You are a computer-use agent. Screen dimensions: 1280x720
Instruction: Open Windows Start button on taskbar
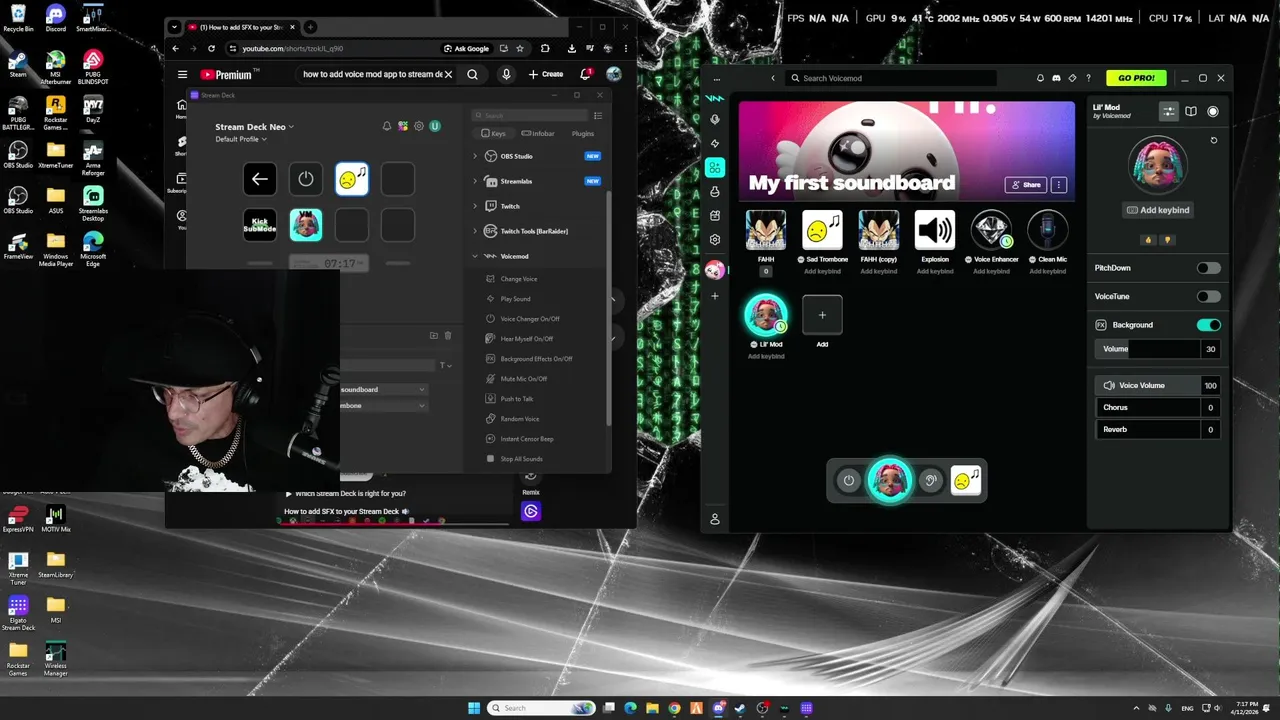(x=474, y=708)
